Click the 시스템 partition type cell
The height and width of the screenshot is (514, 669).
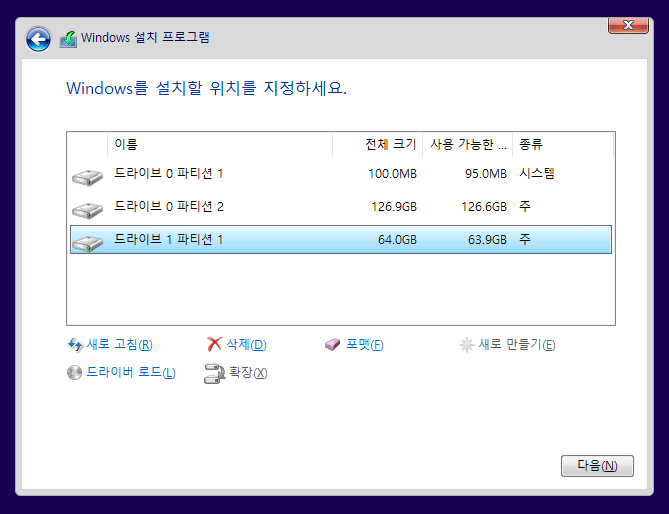[537, 174]
